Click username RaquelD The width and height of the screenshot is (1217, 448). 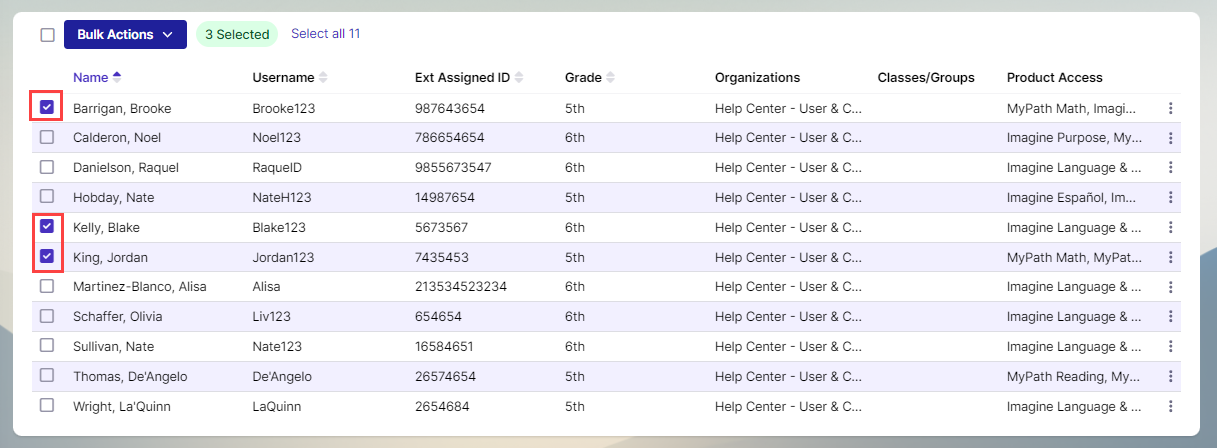[279, 168]
